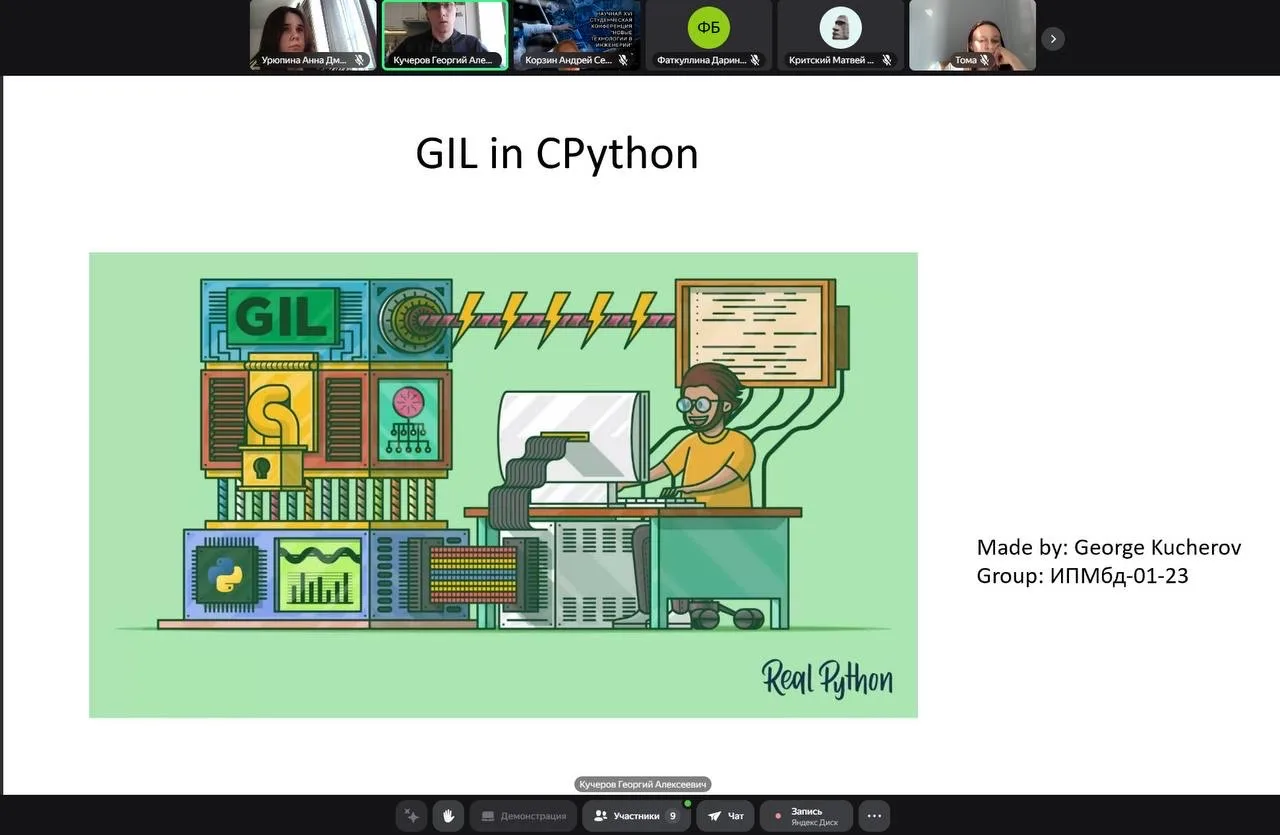Viewport: 1280px width, 835px height.
Task: Select Урюпина Анна video thumbnail
Action: [313, 35]
